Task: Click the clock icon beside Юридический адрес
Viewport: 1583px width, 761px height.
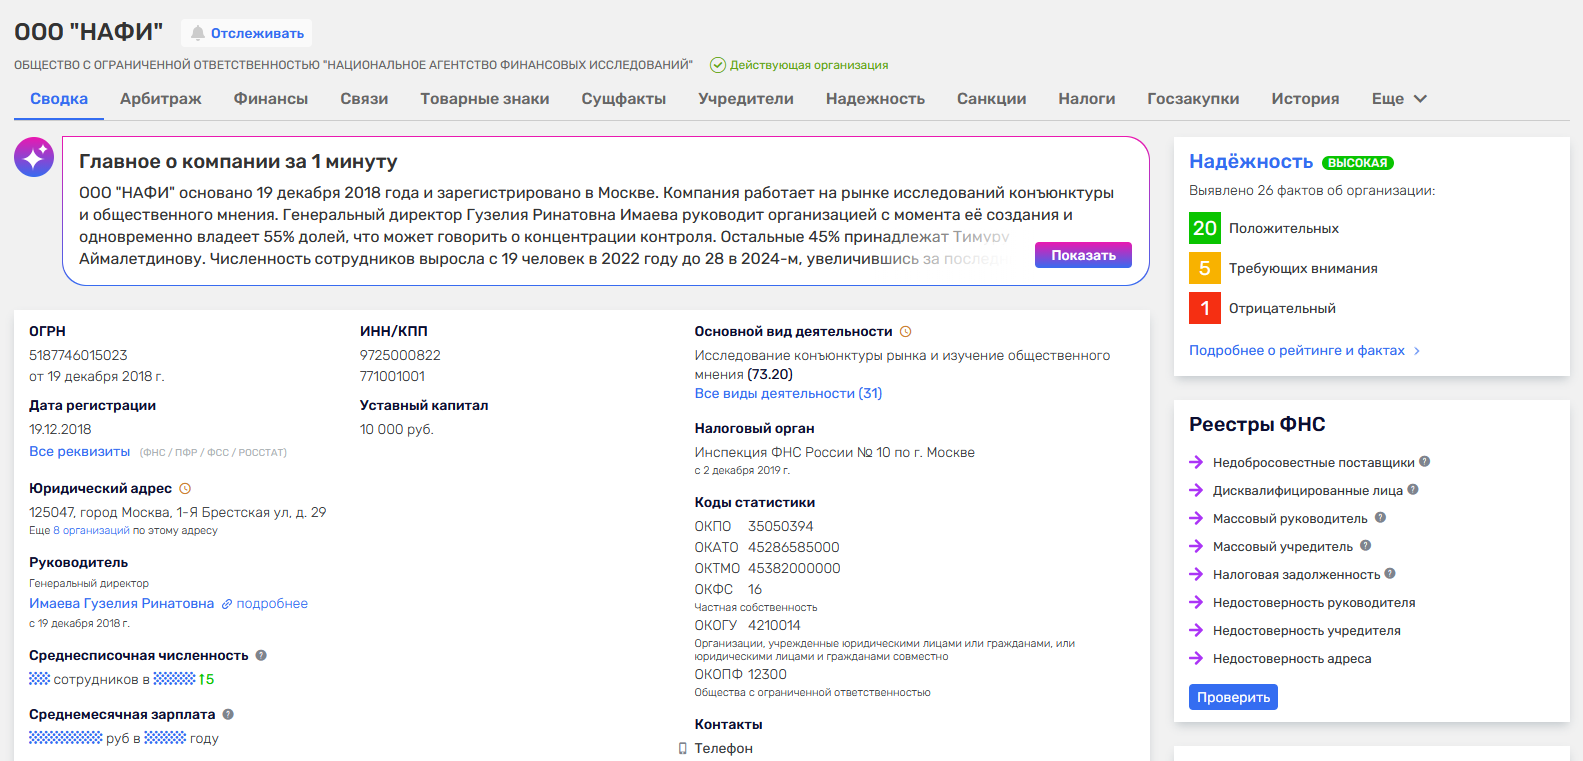Action: click(x=185, y=489)
